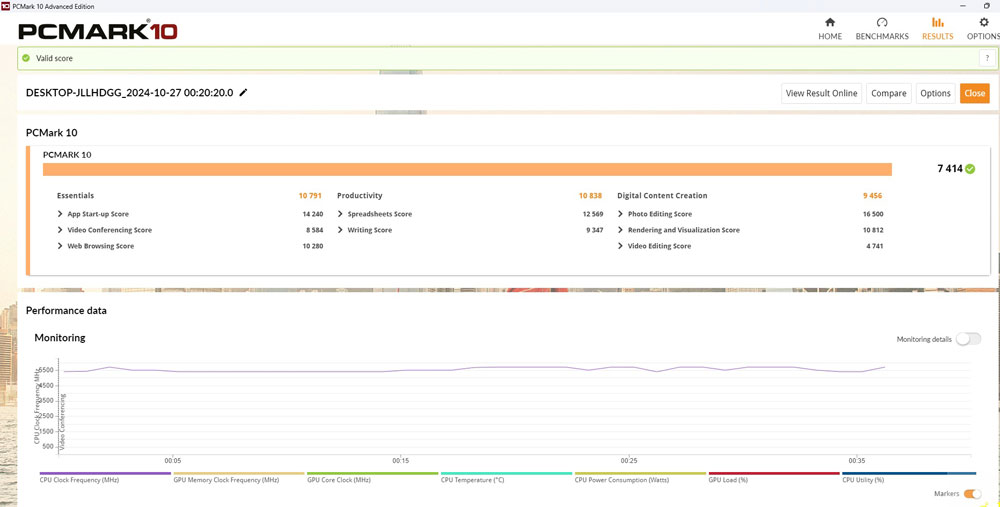
Task: Toggle the Monitoring details switch
Action: point(968,339)
